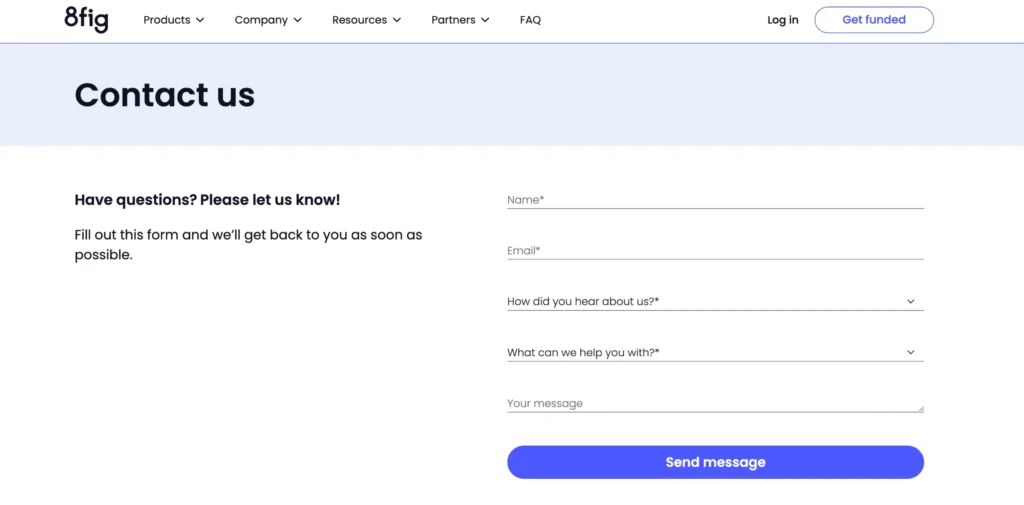Click the chevron arrow beside Company
The height and width of the screenshot is (505, 1024).
coord(298,20)
